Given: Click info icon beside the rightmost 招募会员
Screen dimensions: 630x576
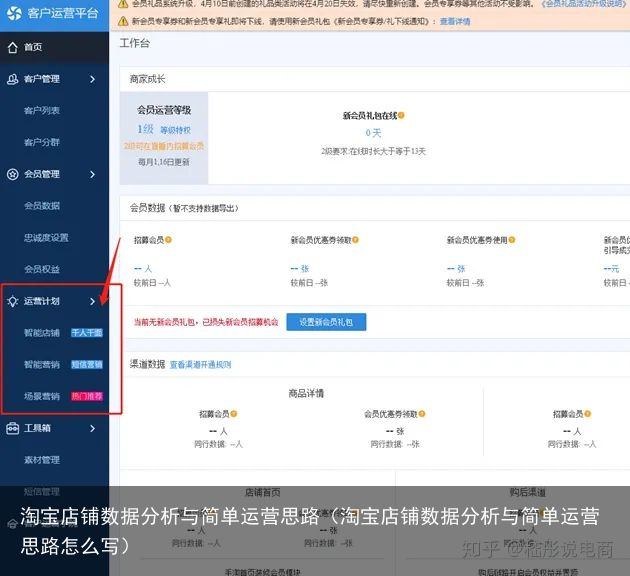Looking at the screenshot, I should (588, 414).
